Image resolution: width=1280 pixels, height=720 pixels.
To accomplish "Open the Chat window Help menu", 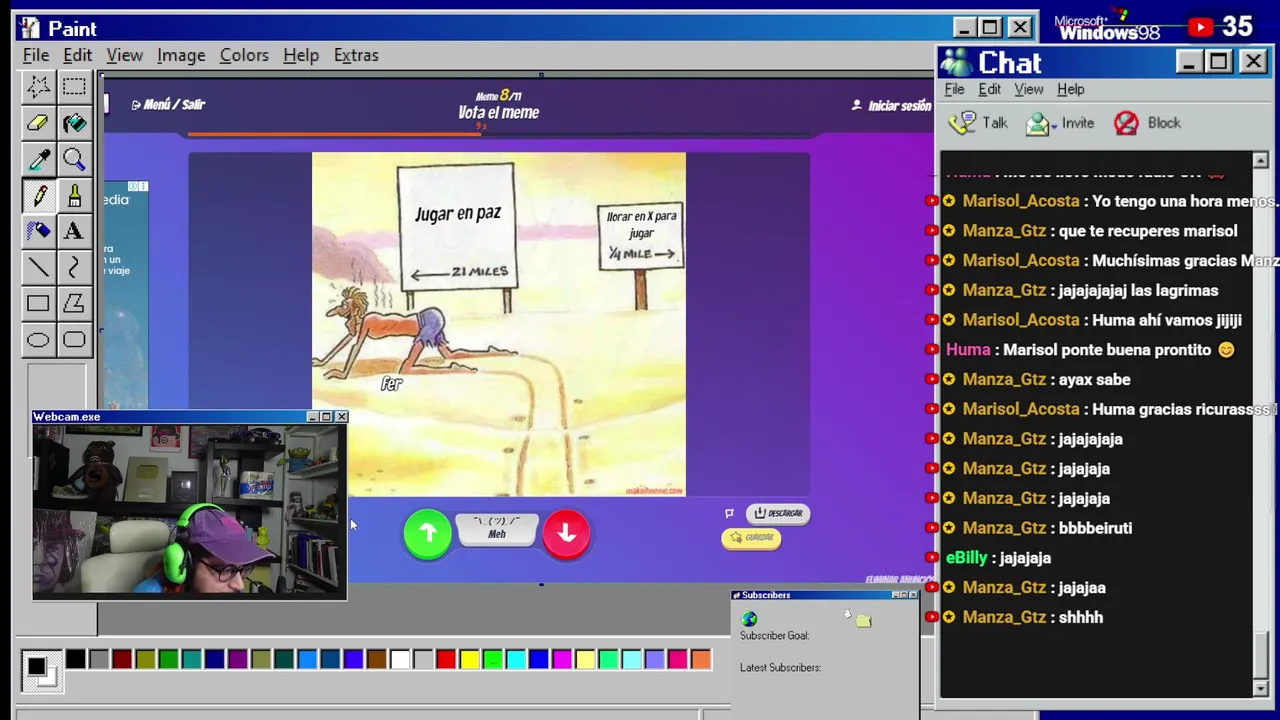I will [x=1071, y=89].
